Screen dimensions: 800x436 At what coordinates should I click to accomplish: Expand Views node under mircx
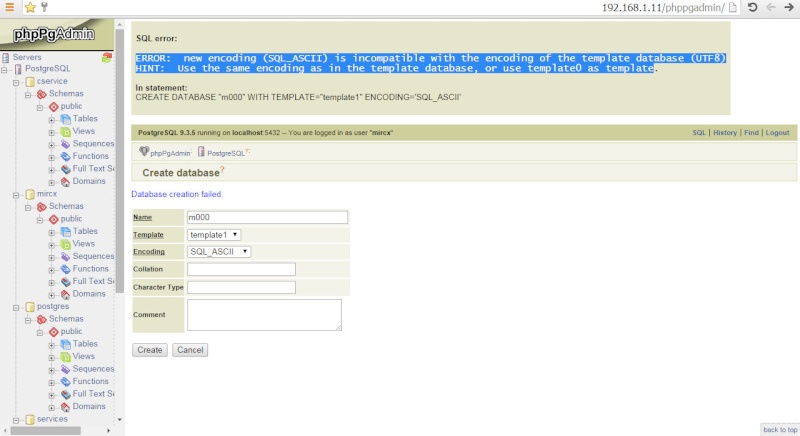tap(52, 245)
